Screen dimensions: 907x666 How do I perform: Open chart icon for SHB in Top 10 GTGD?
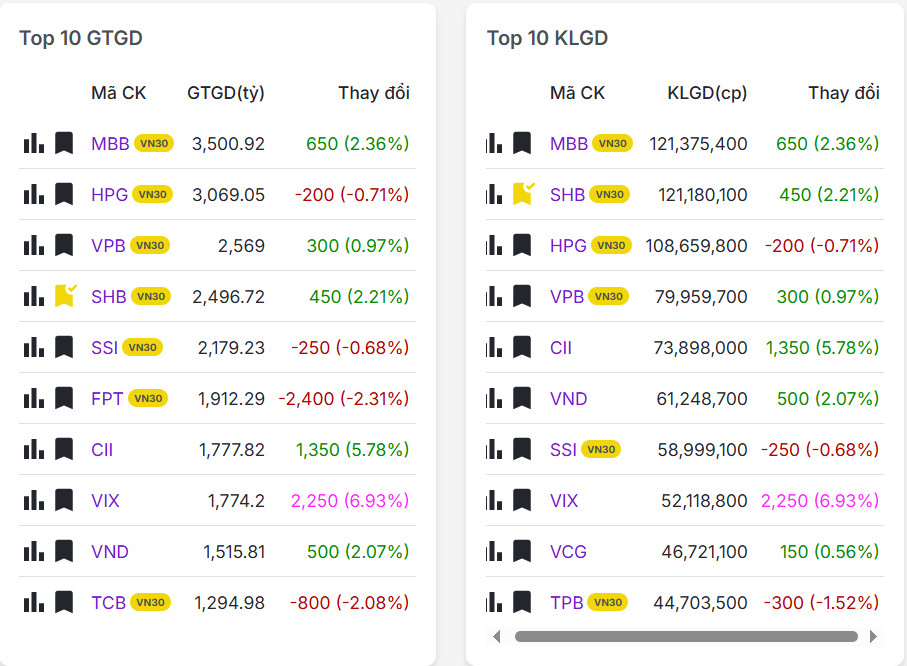[x=34, y=296]
